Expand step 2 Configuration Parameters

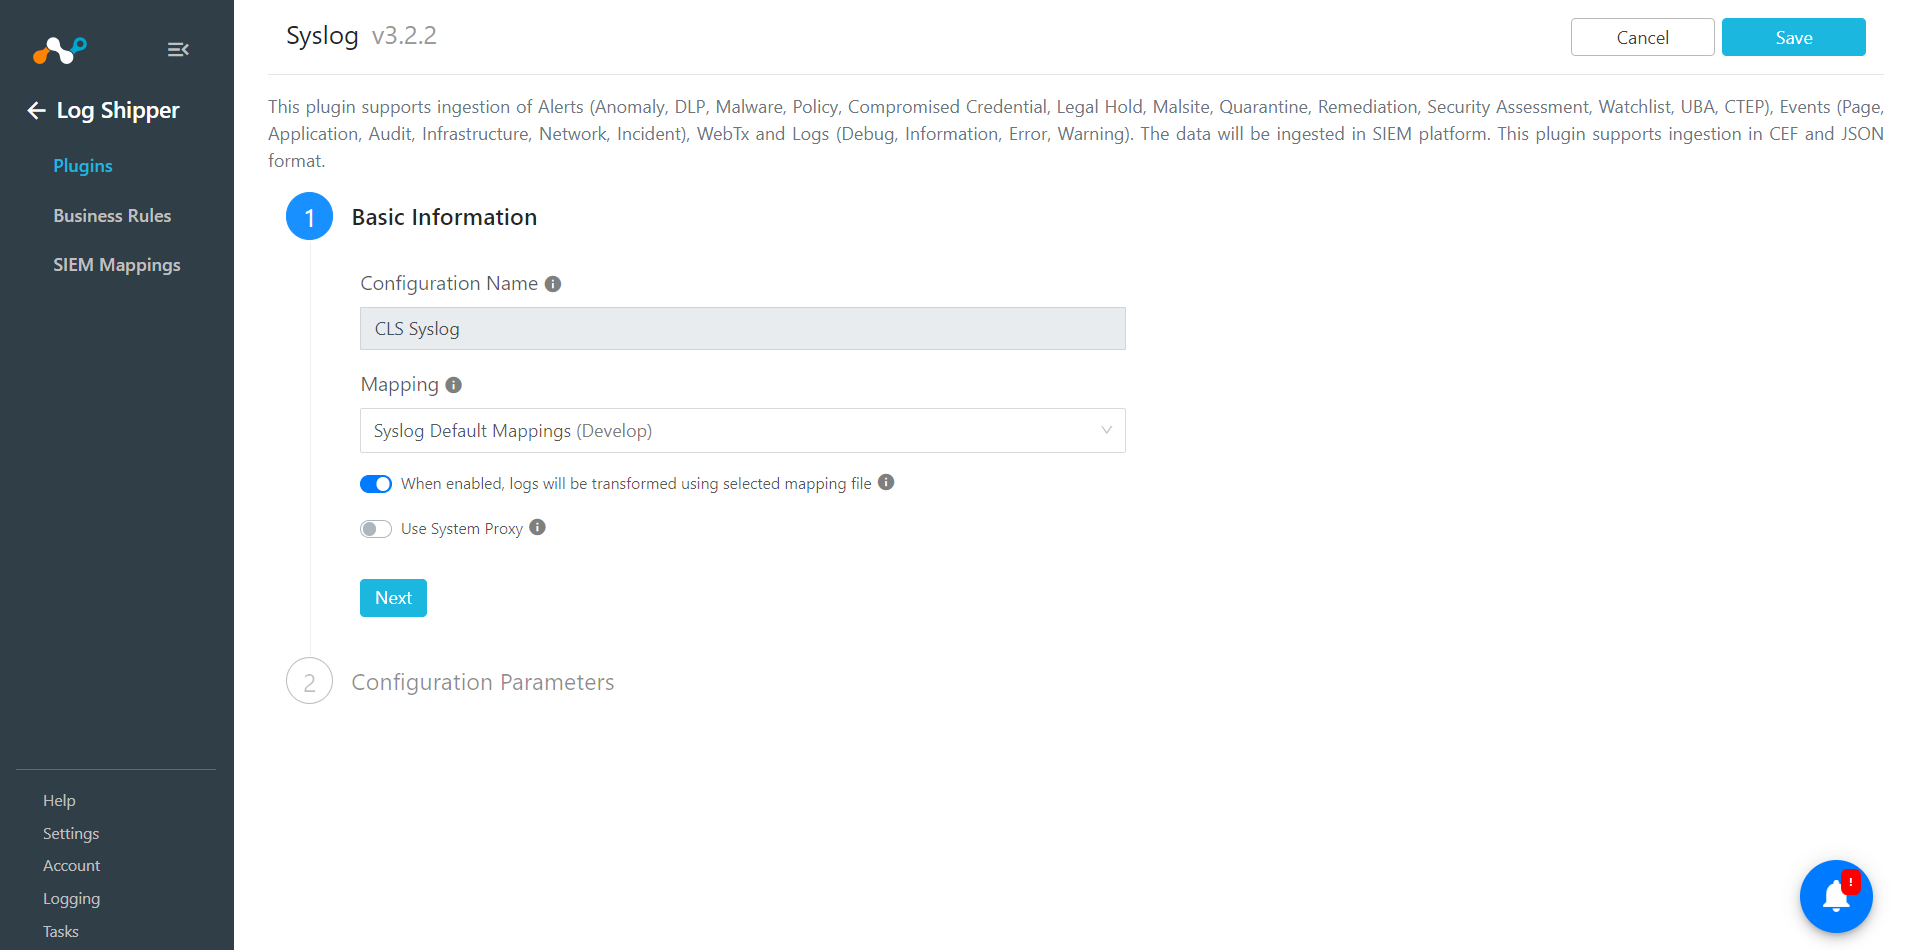tap(483, 682)
